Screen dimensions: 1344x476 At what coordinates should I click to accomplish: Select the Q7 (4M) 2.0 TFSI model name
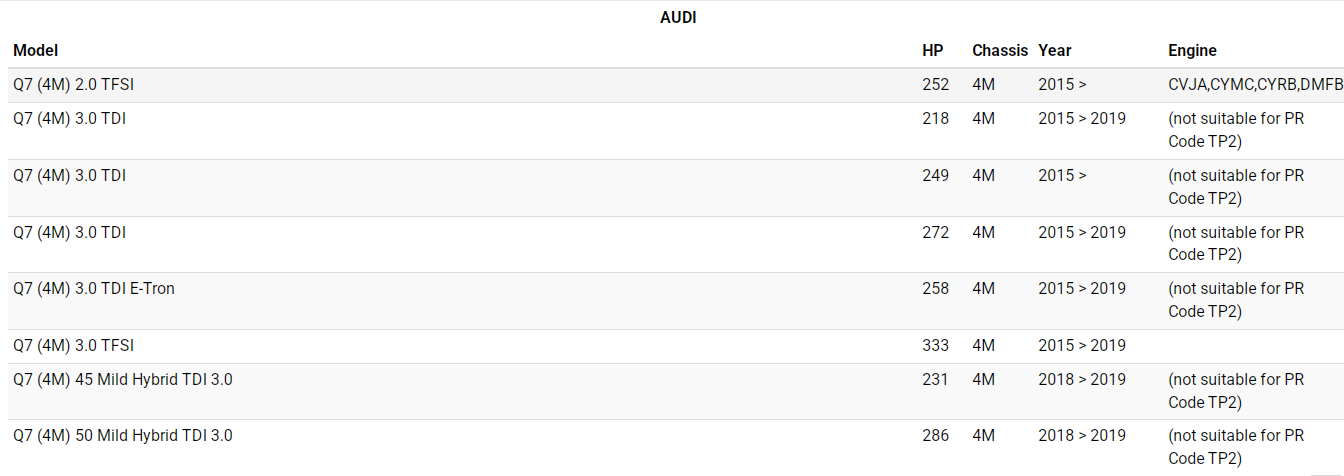click(73, 85)
